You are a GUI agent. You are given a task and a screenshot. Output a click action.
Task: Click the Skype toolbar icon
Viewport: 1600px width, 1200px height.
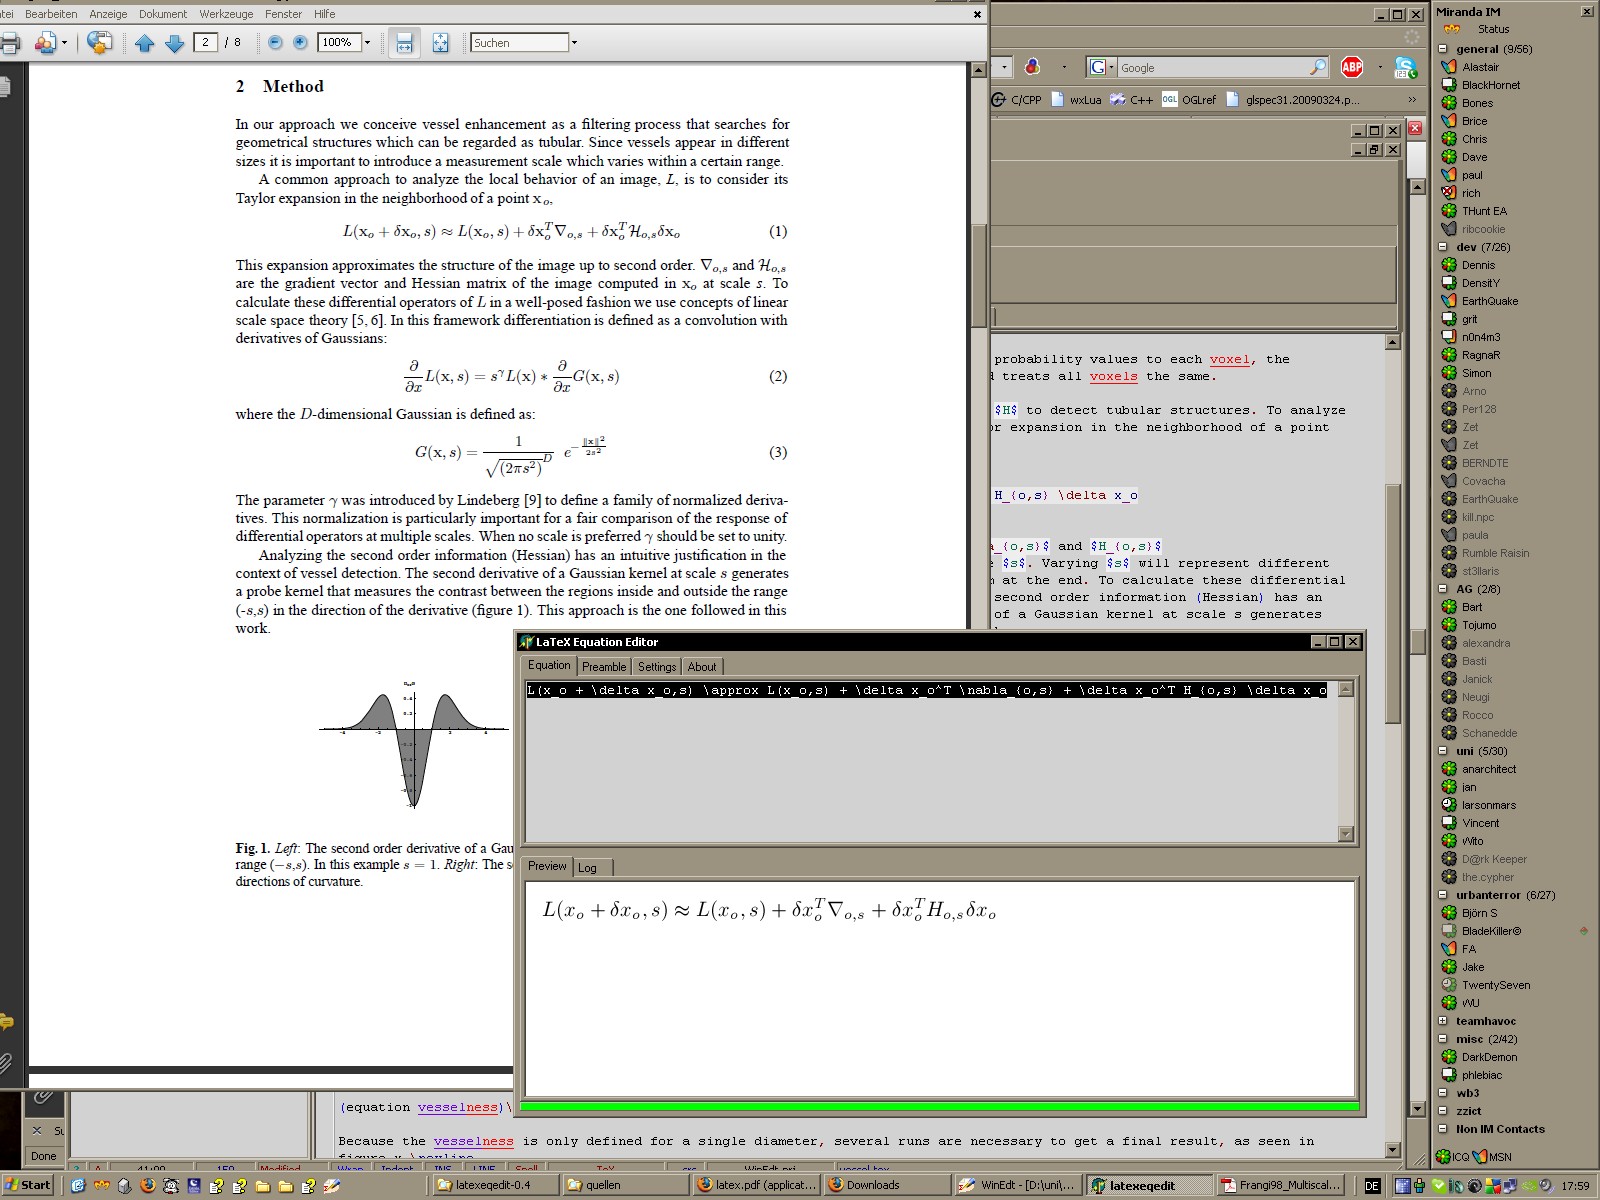(x=1405, y=67)
